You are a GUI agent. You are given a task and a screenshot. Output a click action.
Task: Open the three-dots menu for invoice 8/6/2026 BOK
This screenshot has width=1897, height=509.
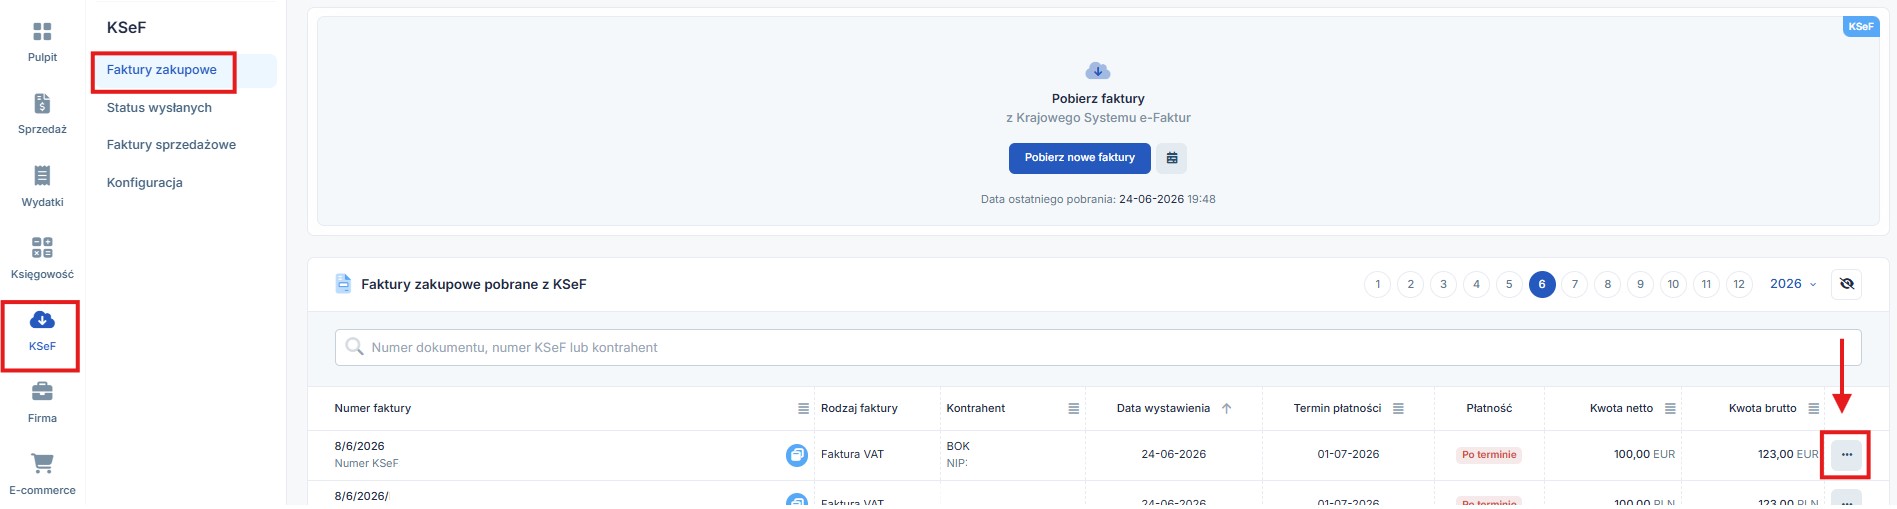tap(1847, 455)
